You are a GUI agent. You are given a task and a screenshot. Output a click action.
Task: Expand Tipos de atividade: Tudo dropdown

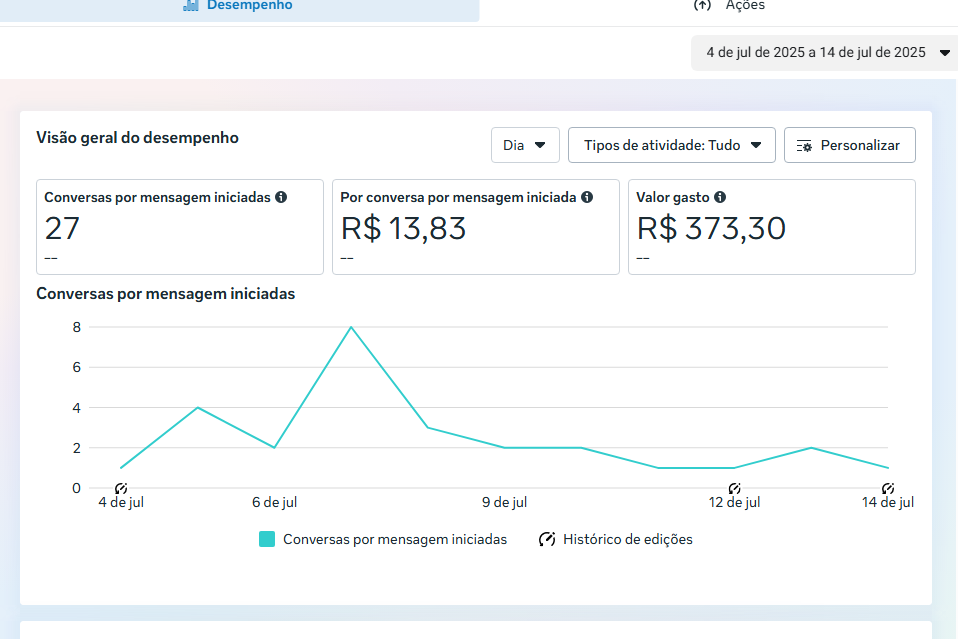point(671,145)
